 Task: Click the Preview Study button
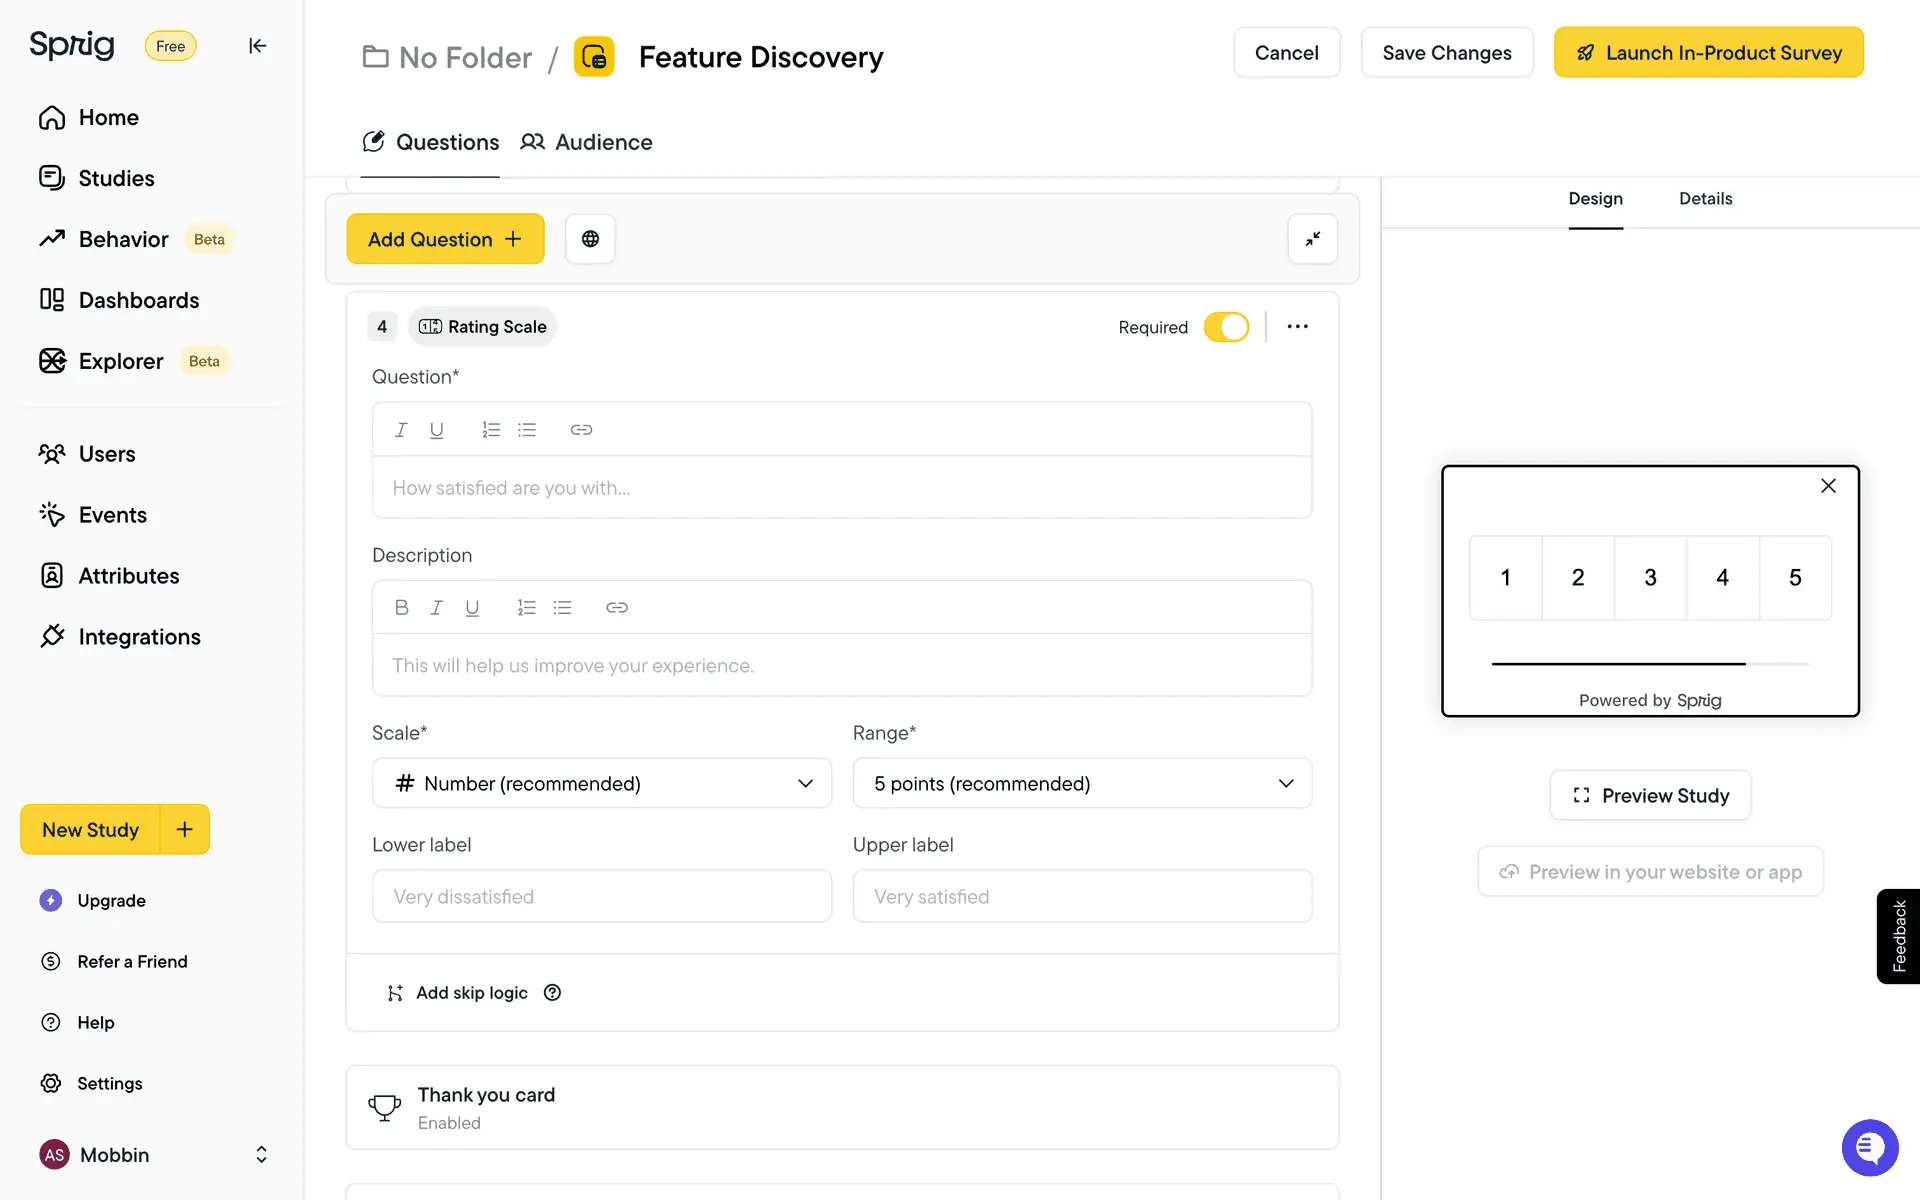pyautogui.click(x=1650, y=796)
